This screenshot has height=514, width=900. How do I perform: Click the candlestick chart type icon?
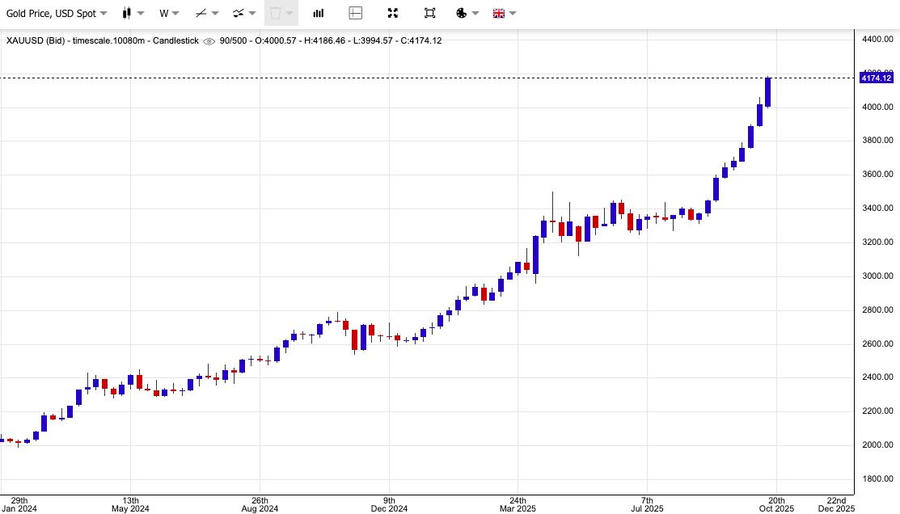pyautogui.click(x=127, y=13)
